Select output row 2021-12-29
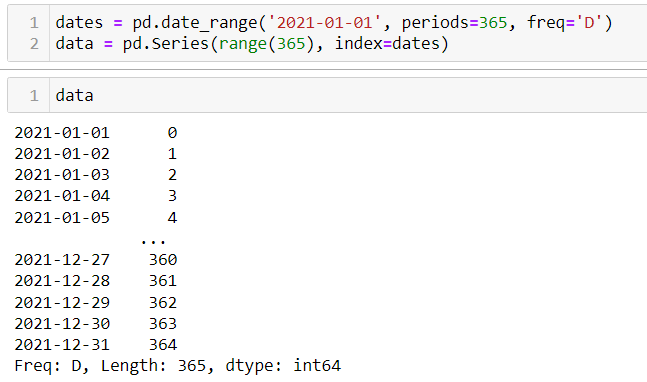Image resolution: width=647 pixels, height=382 pixels. [96, 303]
